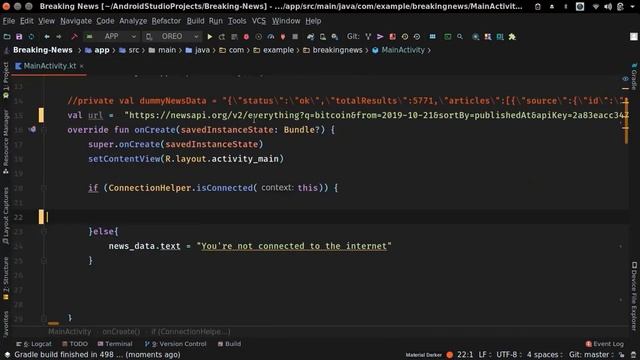
Task: Build the project with the hammer icon
Action: tap(74, 37)
